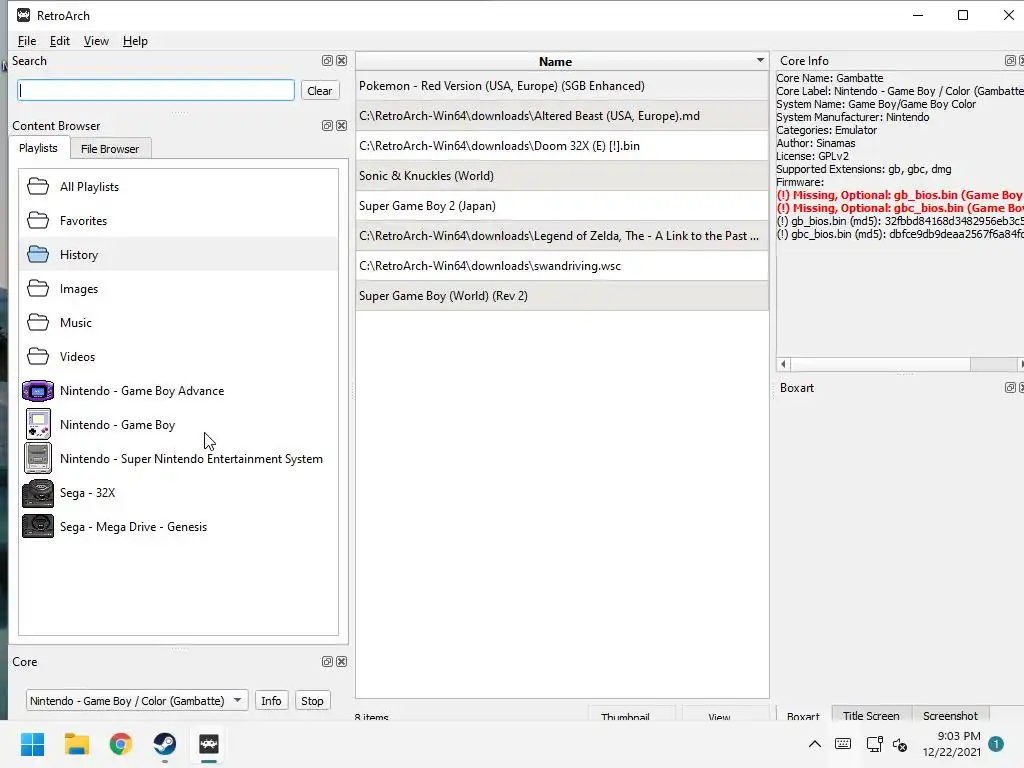Launch Chrome from the taskbar
1024x768 pixels.
tap(121, 744)
